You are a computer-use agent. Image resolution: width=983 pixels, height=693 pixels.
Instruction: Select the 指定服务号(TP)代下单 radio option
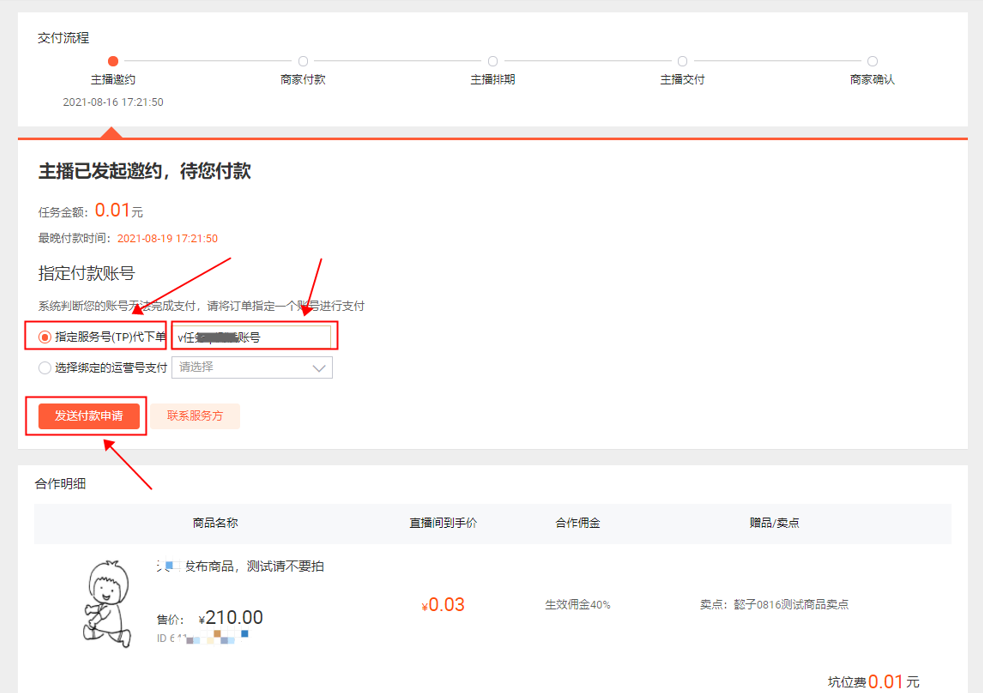(45, 337)
